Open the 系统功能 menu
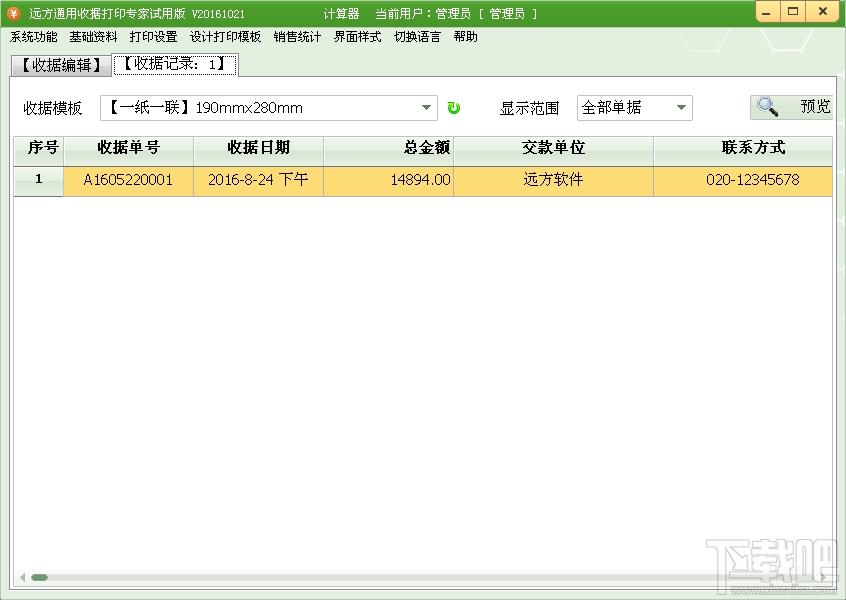 pyautogui.click(x=34, y=37)
